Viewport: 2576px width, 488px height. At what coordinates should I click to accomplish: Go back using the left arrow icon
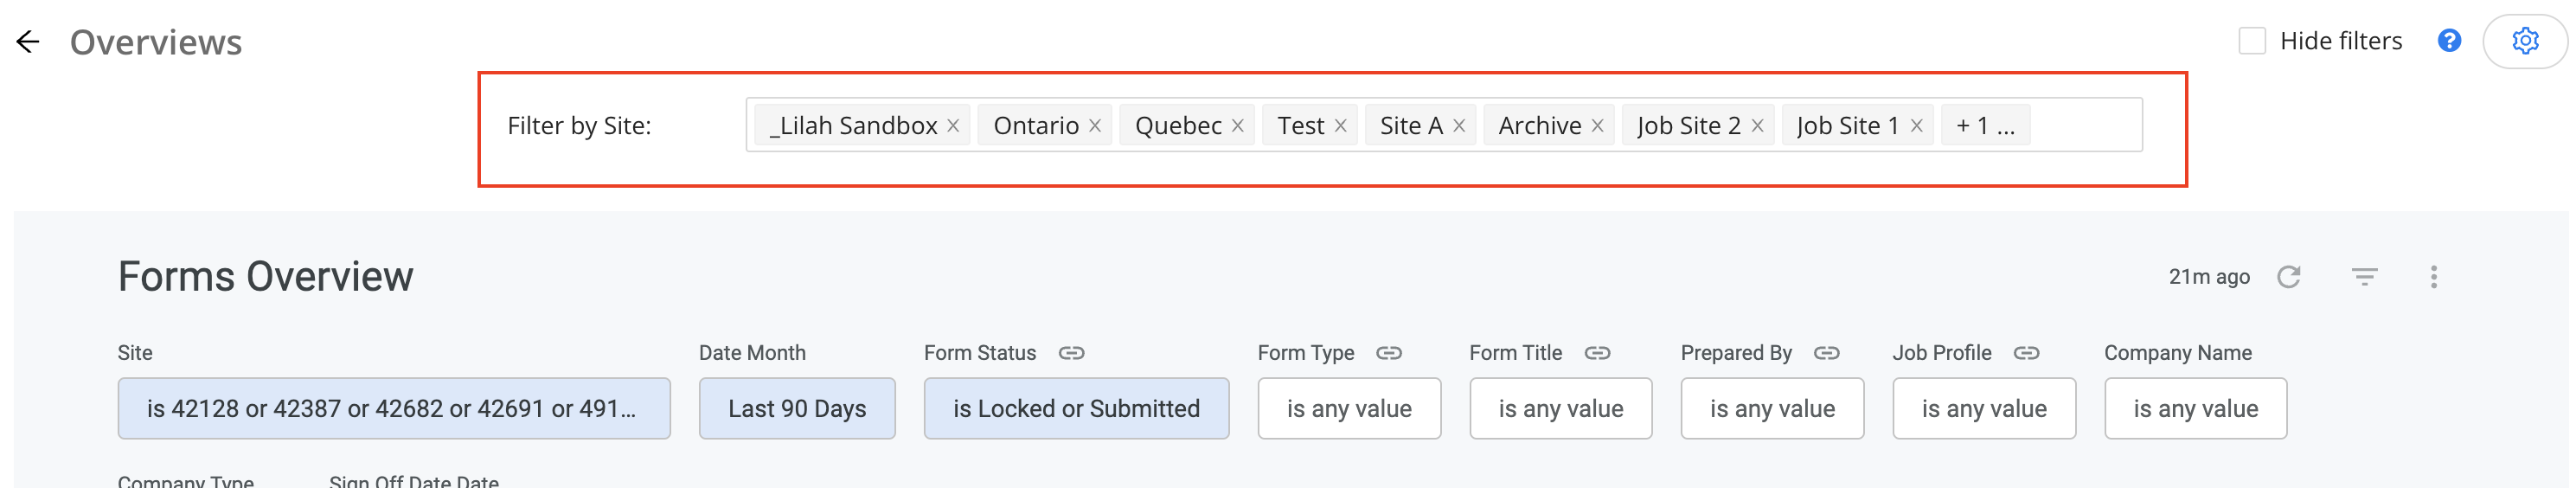[28, 41]
